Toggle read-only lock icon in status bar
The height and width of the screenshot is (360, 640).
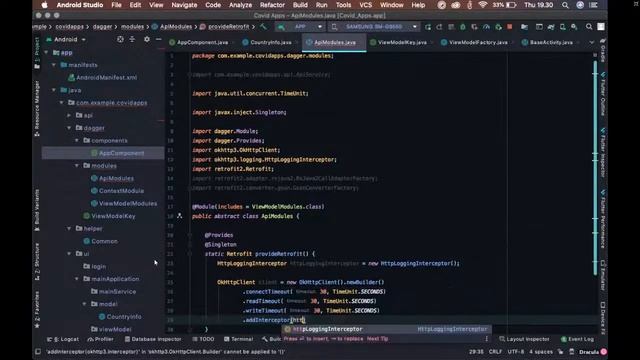(560, 351)
